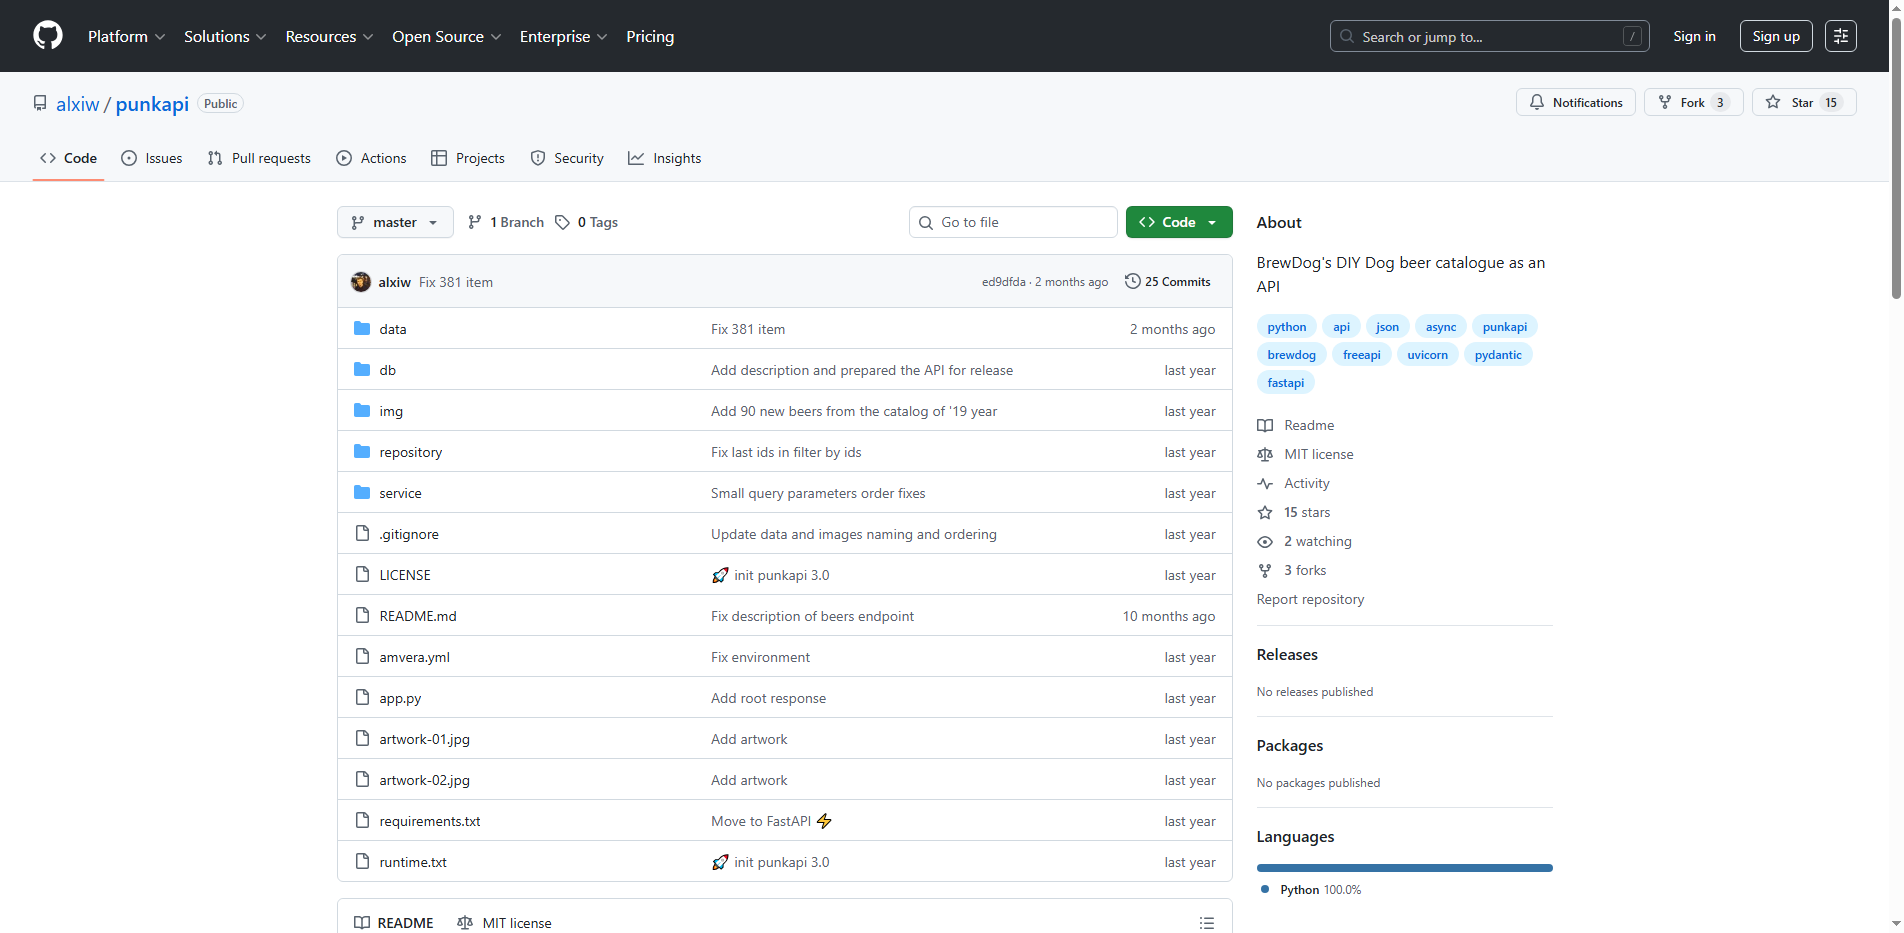Screen dimensions: 1904x933
Task: Switch to the Code tab
Action: [x=68, y=158]
